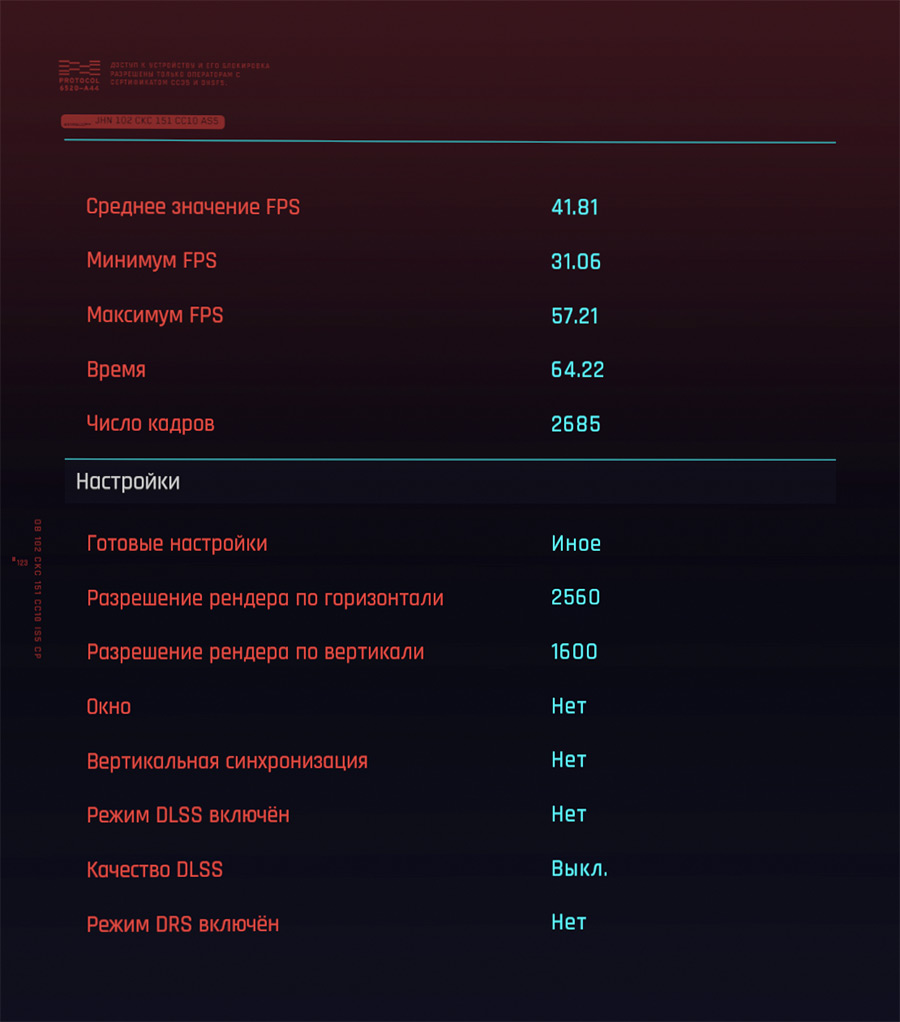The height and width of the screenshot is (1022, 900).
Task: Select the Время row label
Action: [116, 370]
